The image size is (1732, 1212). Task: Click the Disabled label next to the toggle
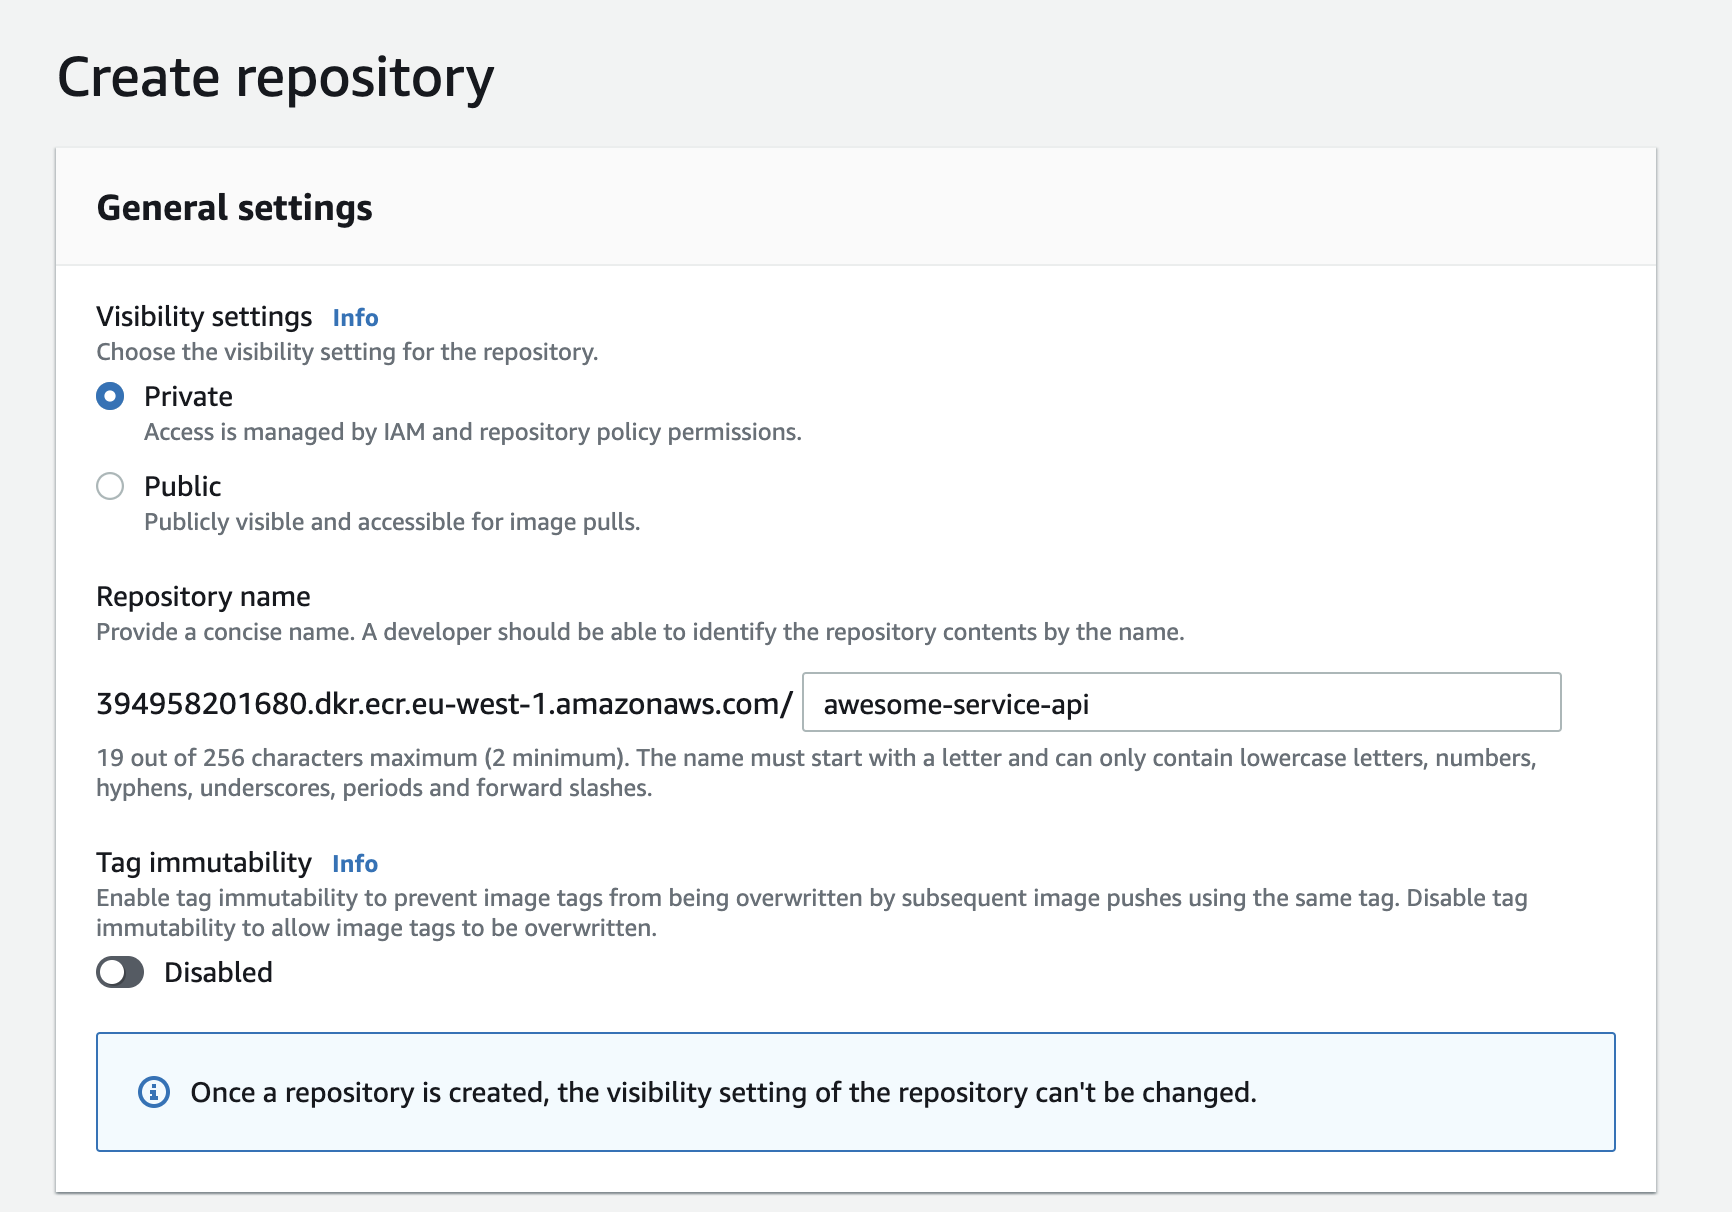[x=218, y=971]
